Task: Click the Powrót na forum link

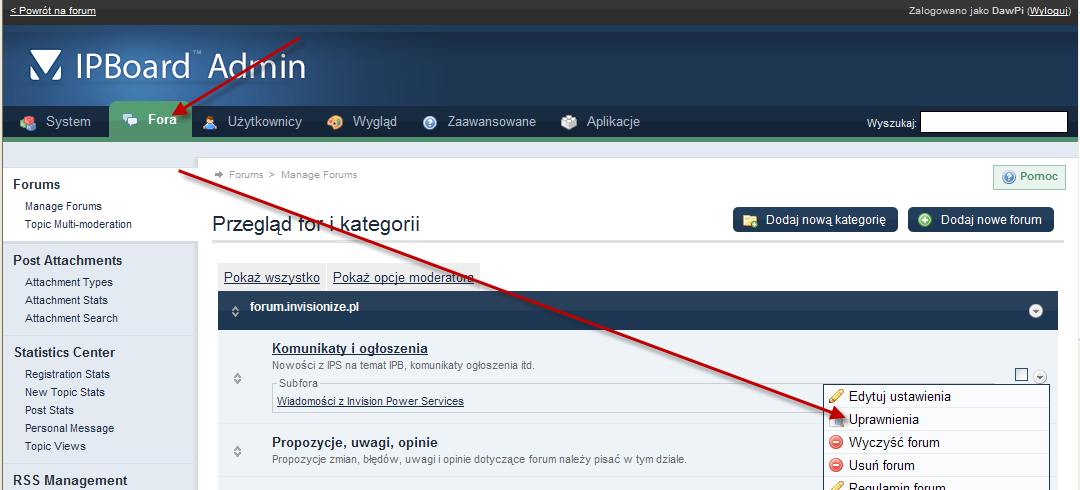Action: (53, 10)
